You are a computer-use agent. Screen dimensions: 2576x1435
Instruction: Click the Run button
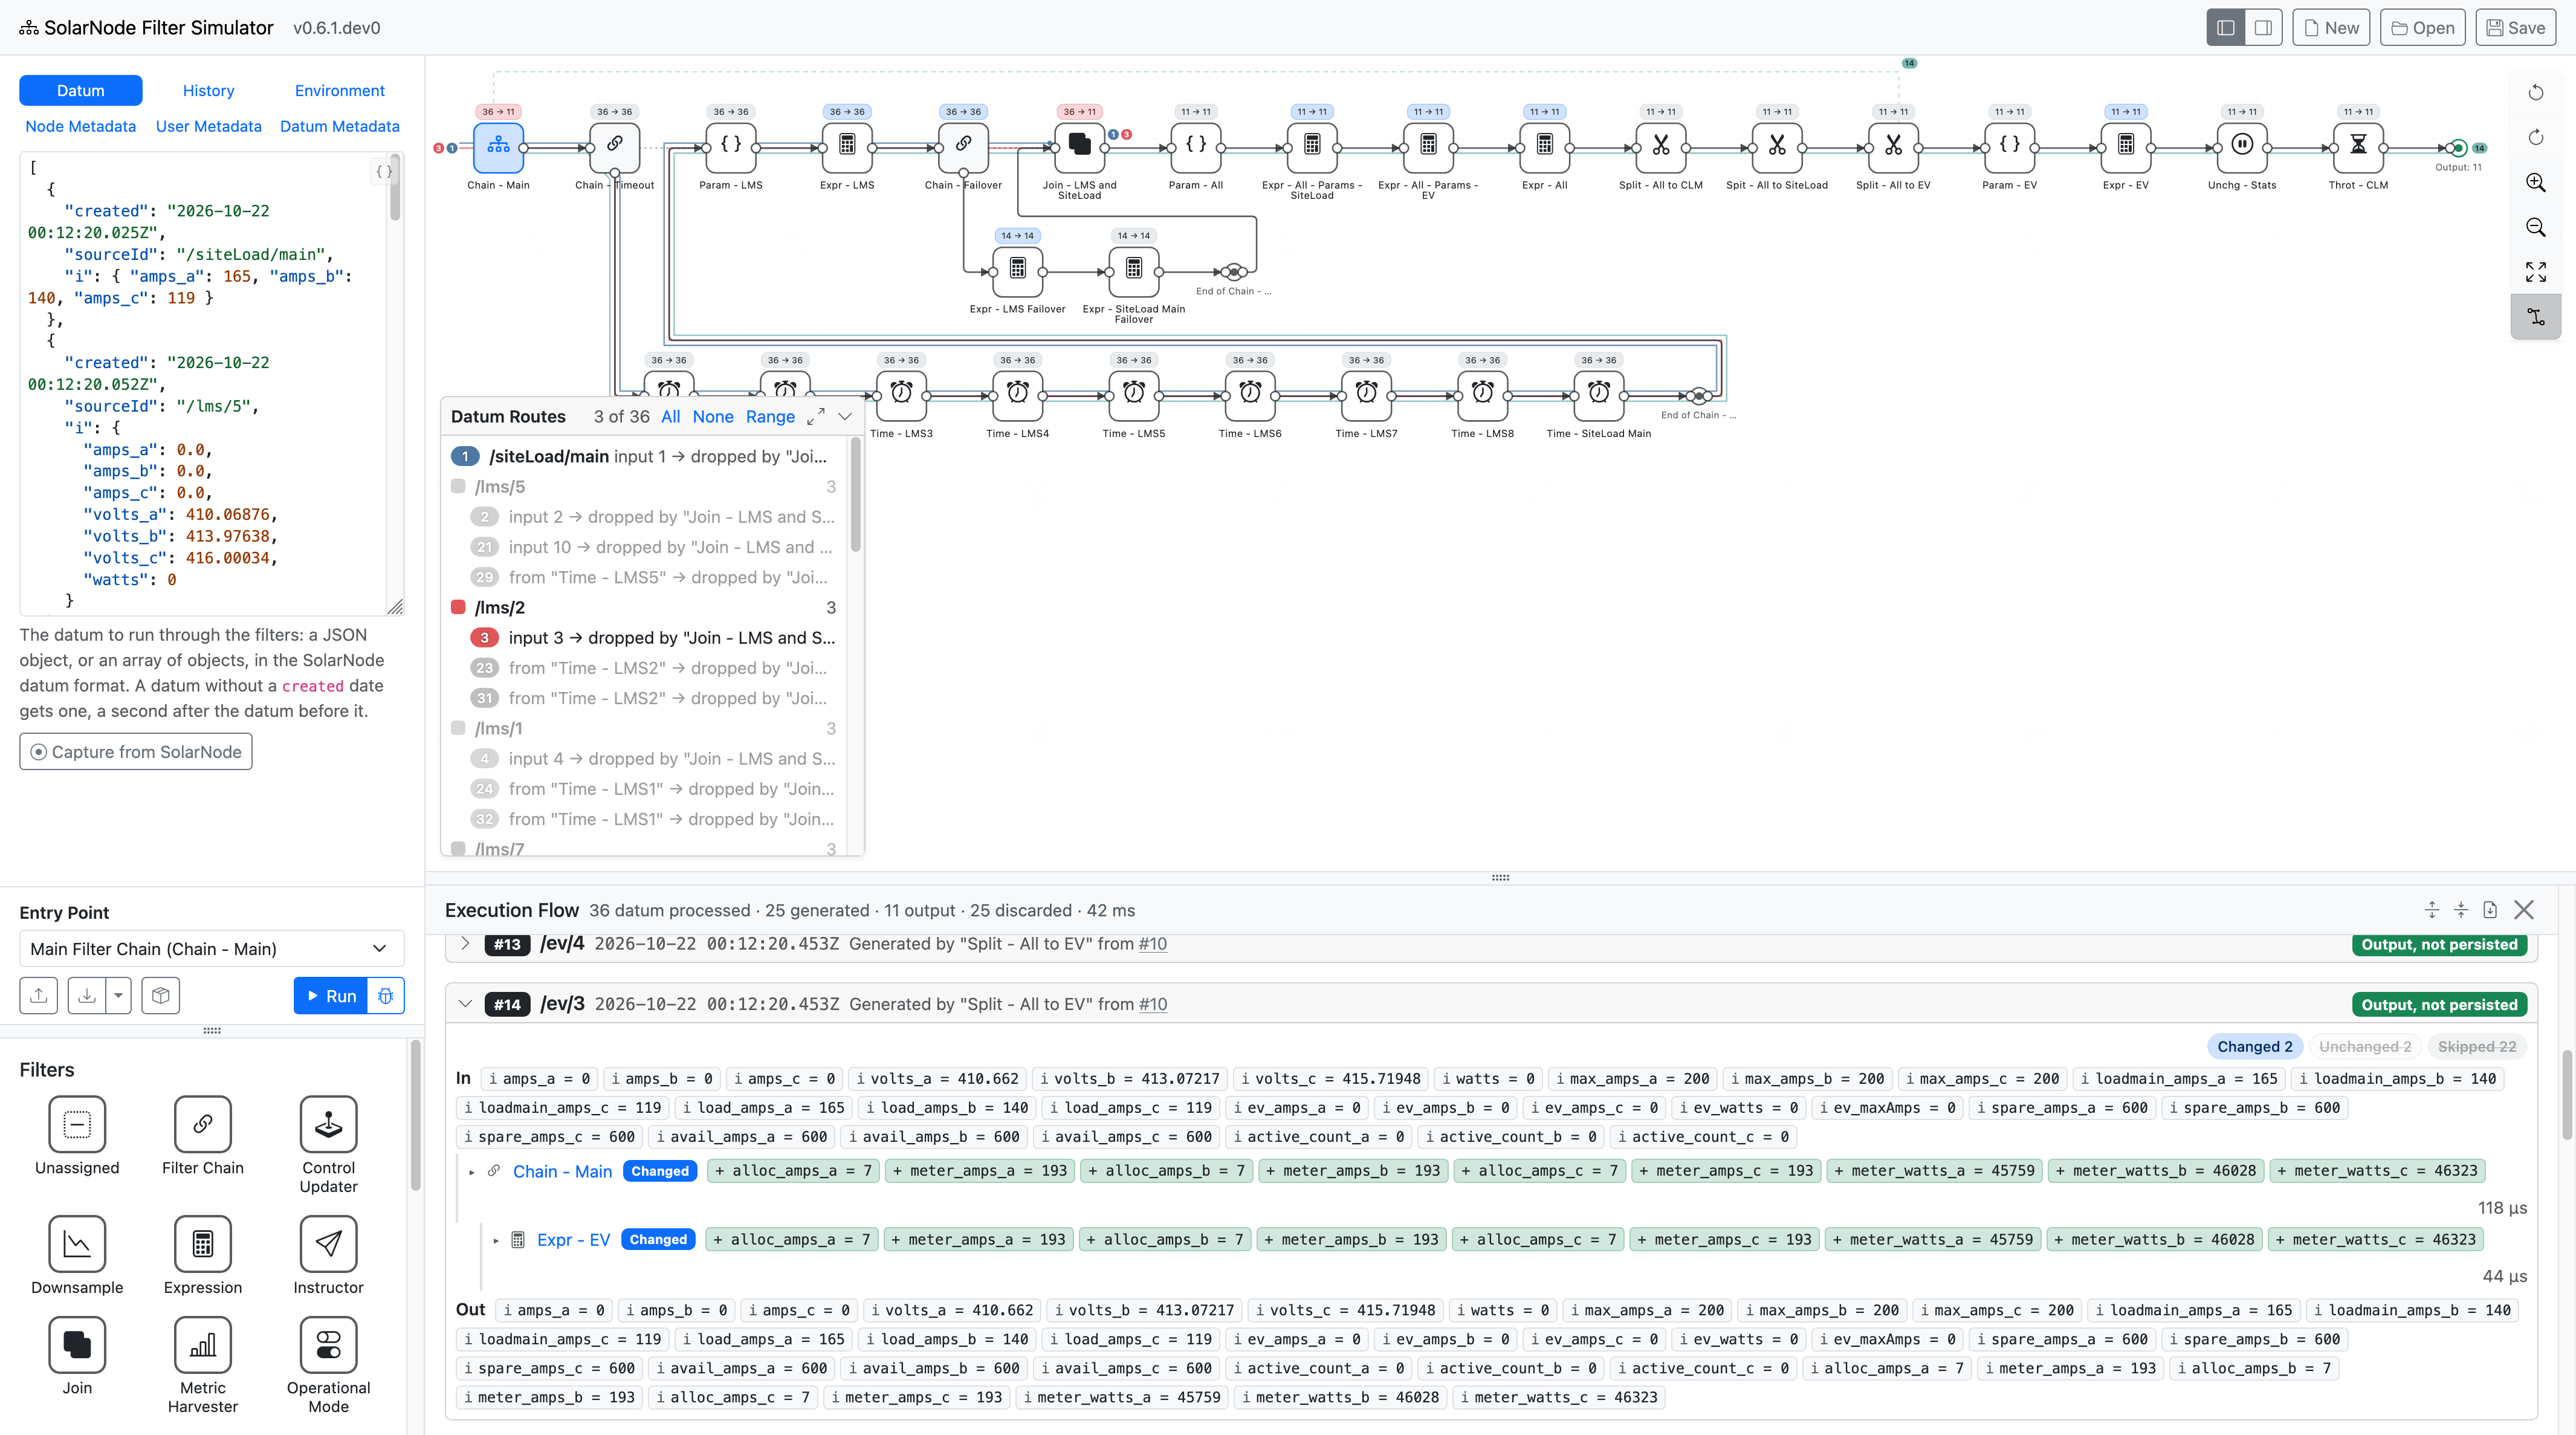[331, 996]
